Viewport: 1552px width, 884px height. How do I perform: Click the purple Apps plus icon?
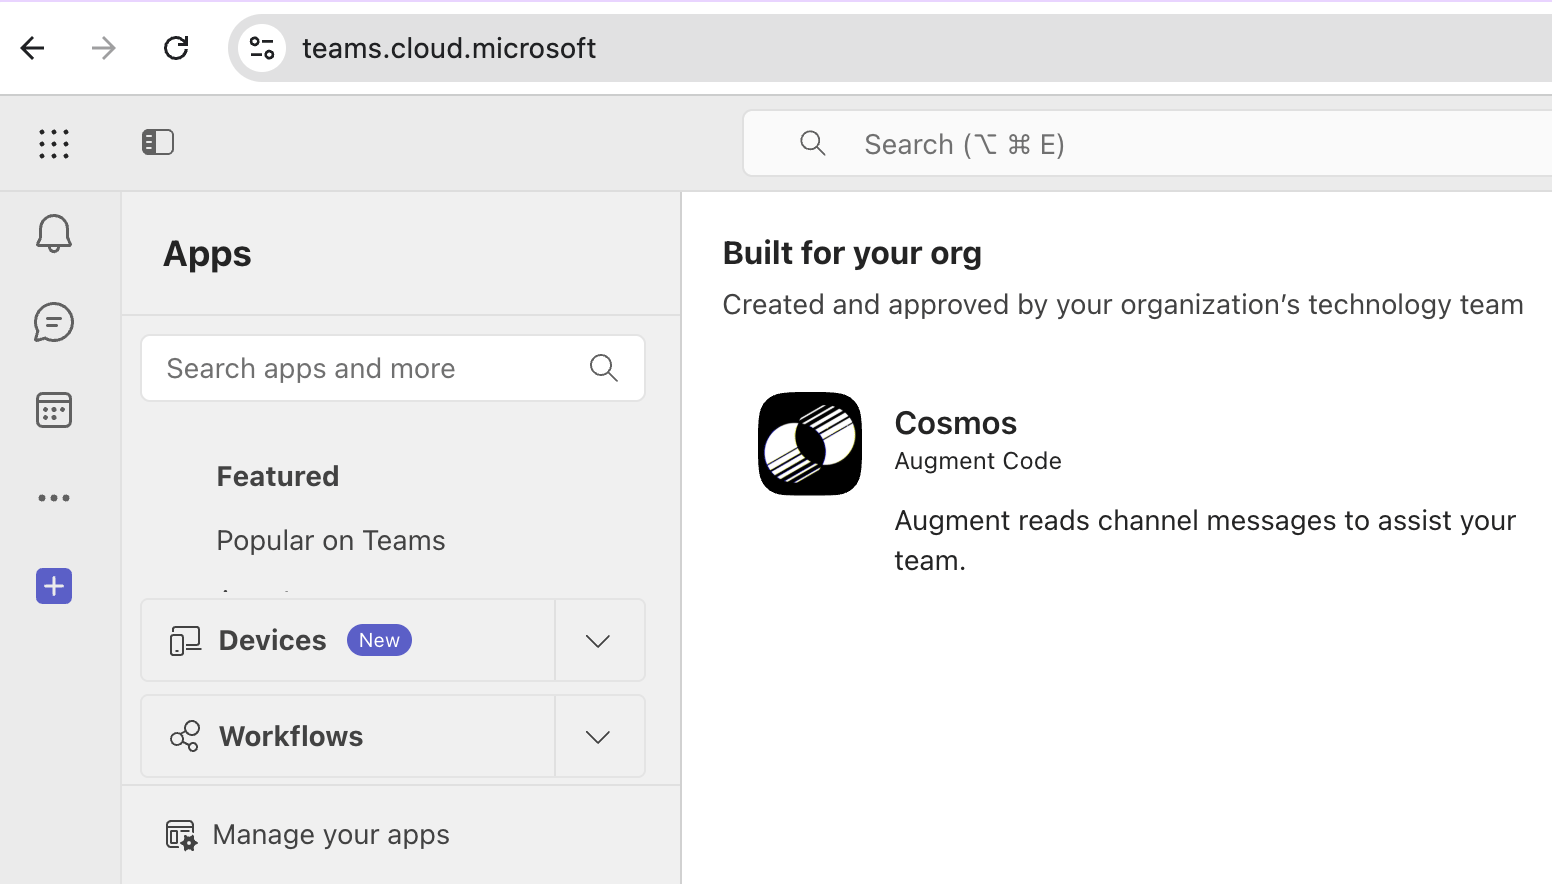pyautogui.click(x=54, y=586)
